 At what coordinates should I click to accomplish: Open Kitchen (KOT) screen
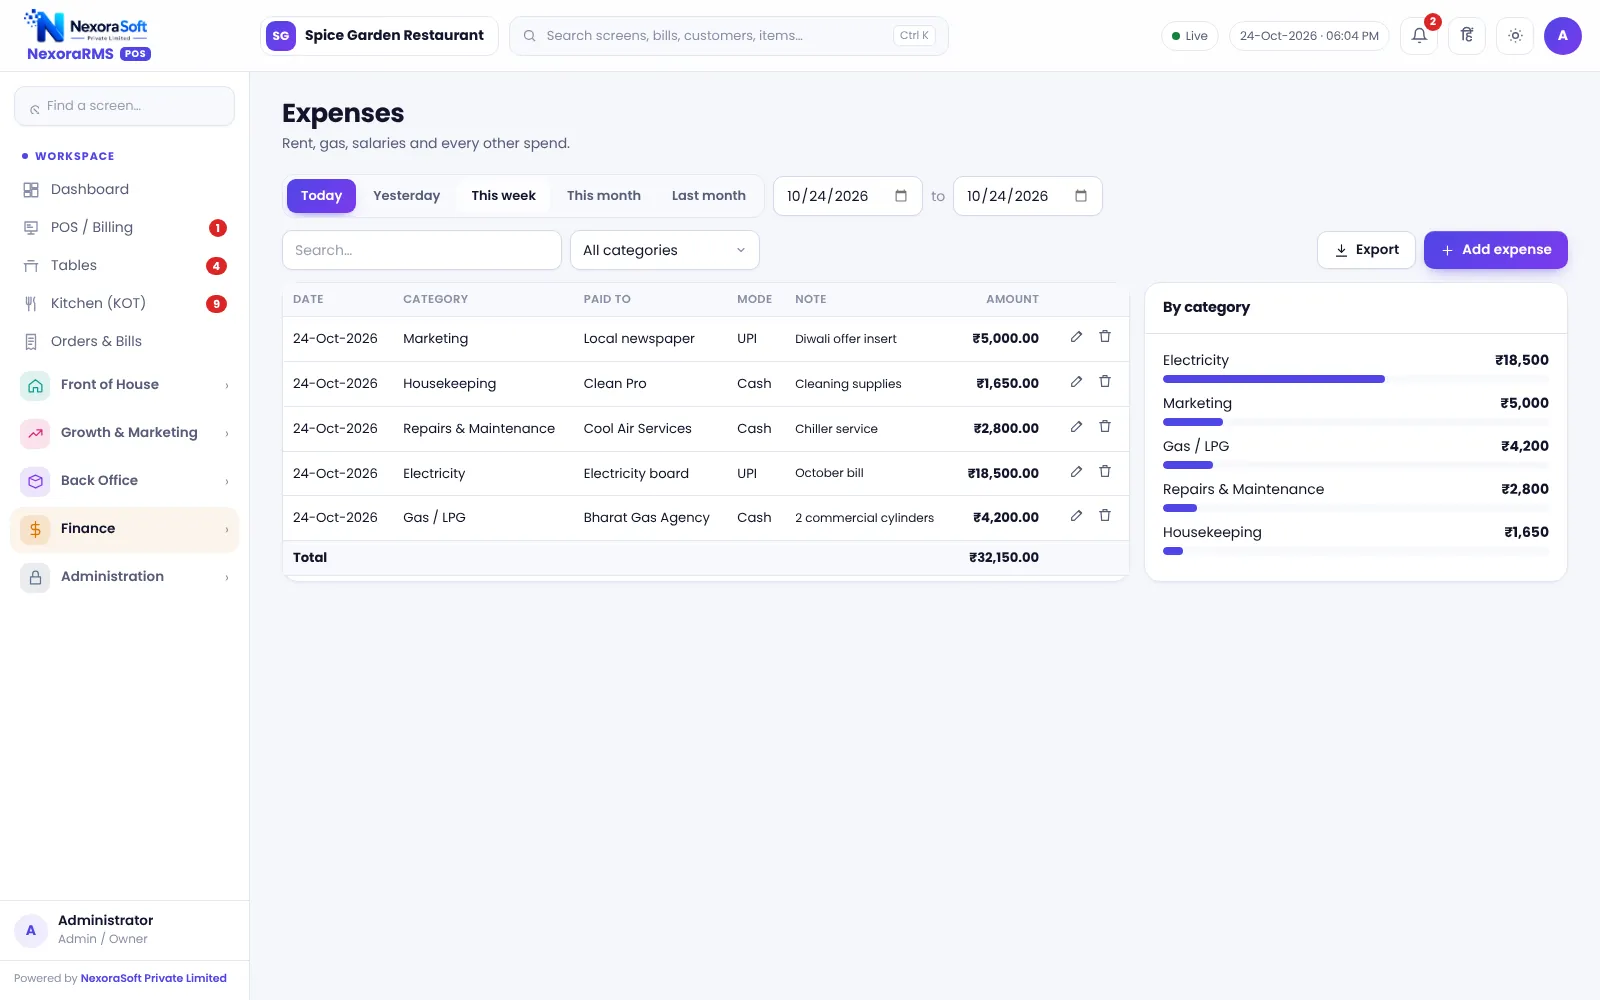124,303
